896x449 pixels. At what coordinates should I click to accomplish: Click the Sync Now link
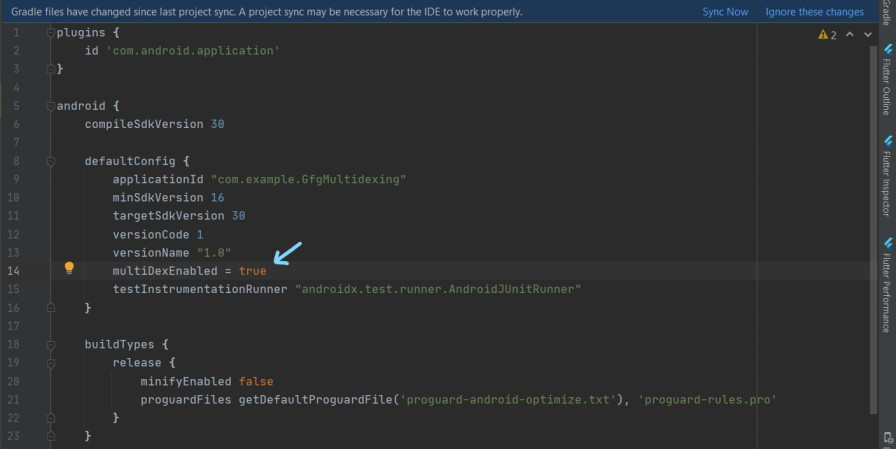[x=725, y=12]
